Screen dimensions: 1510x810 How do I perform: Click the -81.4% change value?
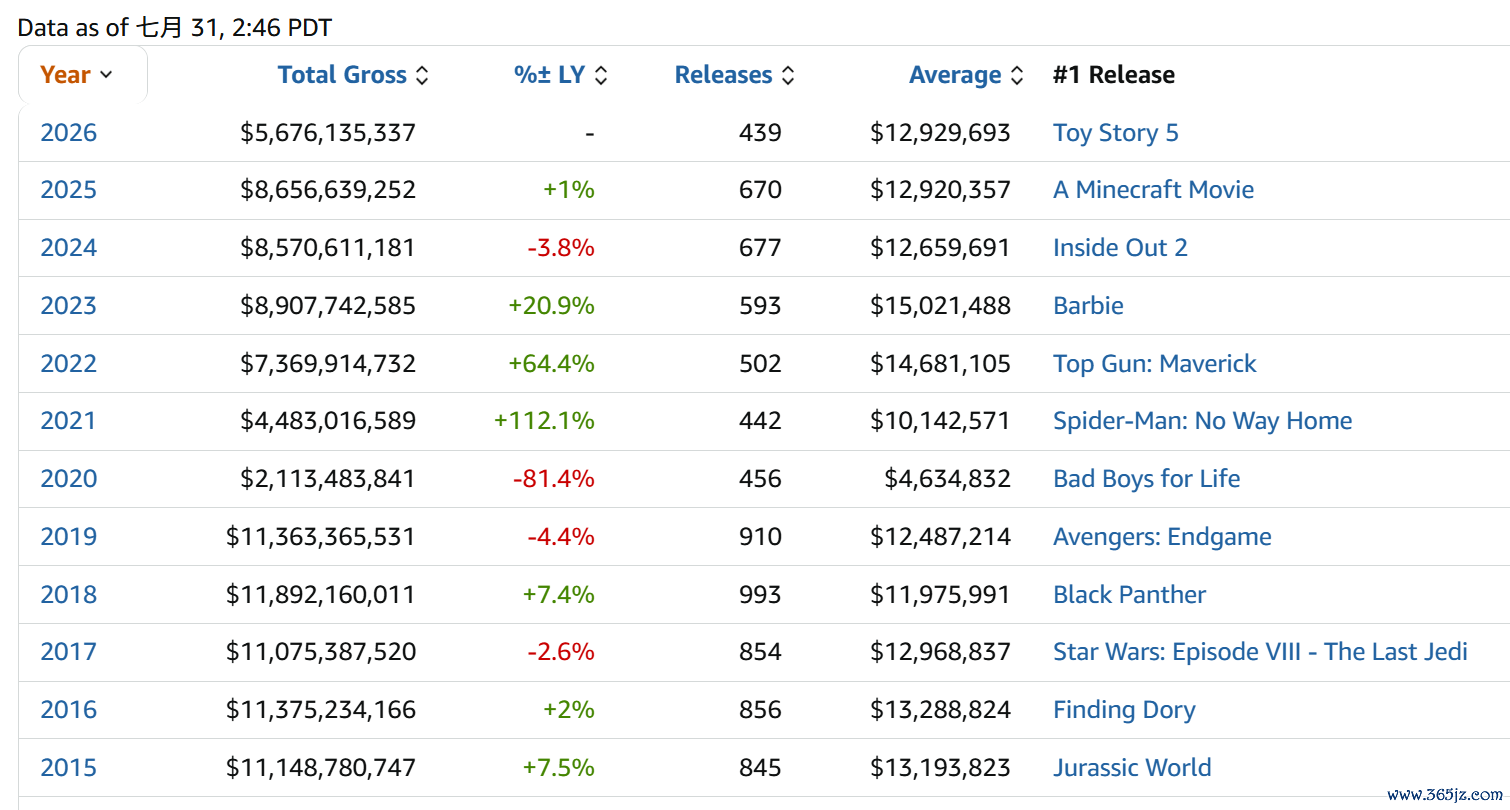[x=554, y=479]
